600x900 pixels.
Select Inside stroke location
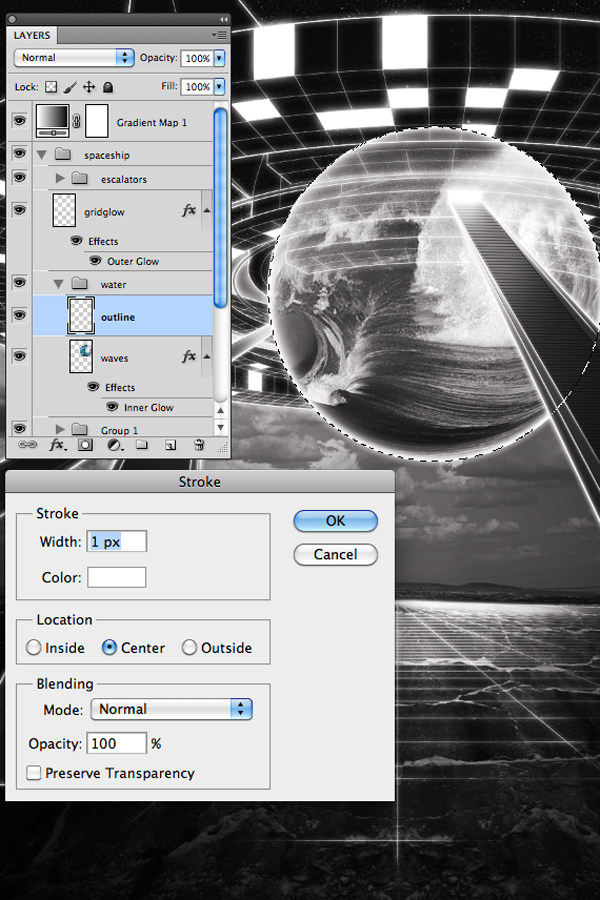pos(34,647)
